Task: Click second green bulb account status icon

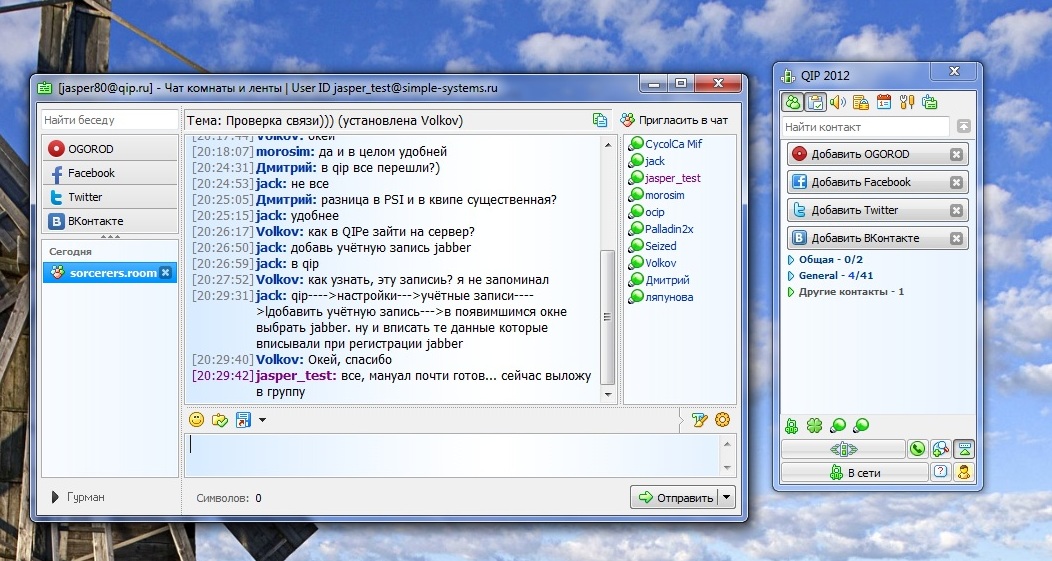Action: click(861, 425)
